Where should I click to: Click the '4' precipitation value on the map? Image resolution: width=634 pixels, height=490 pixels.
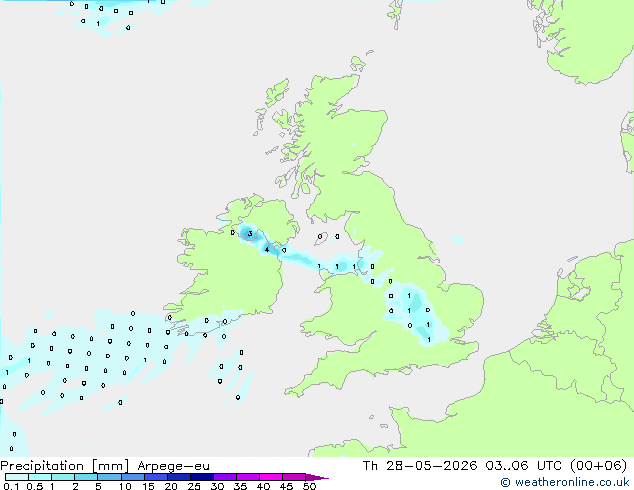267,249
